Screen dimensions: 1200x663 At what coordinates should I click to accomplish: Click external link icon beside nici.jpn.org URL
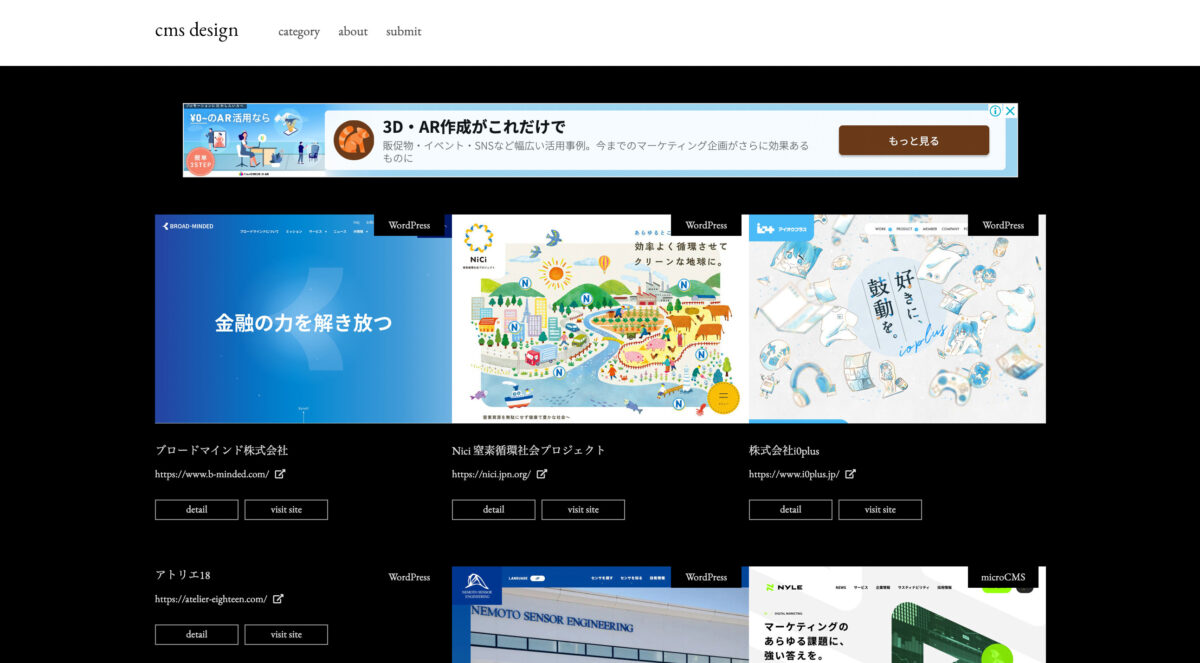click(542, 474)
